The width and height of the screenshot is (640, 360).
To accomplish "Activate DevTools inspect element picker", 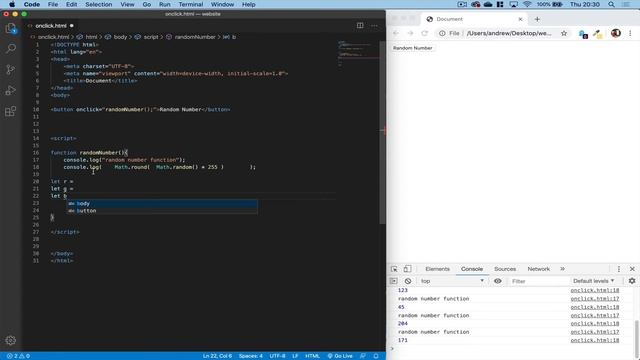I will pyautogui.click(x=394, y=269).
